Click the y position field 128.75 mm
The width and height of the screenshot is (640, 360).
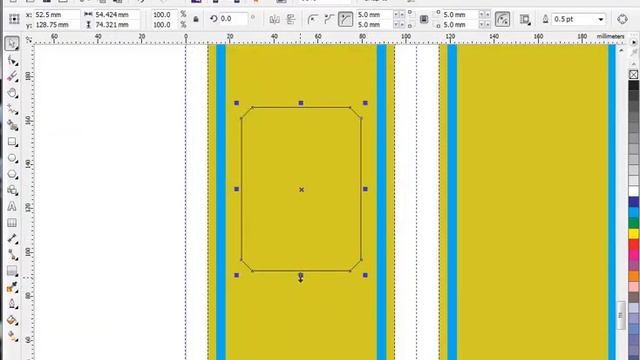click(x=56, y=24)
